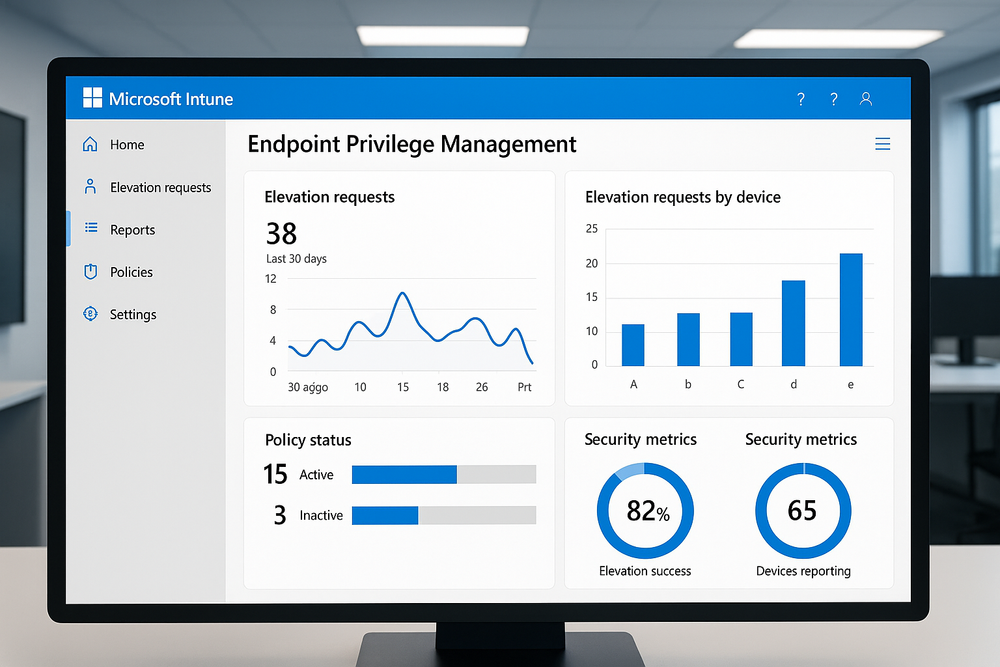Click the Microsoft Intune title text
Viewport: 1000px width, 667px height.
(171, 99)
